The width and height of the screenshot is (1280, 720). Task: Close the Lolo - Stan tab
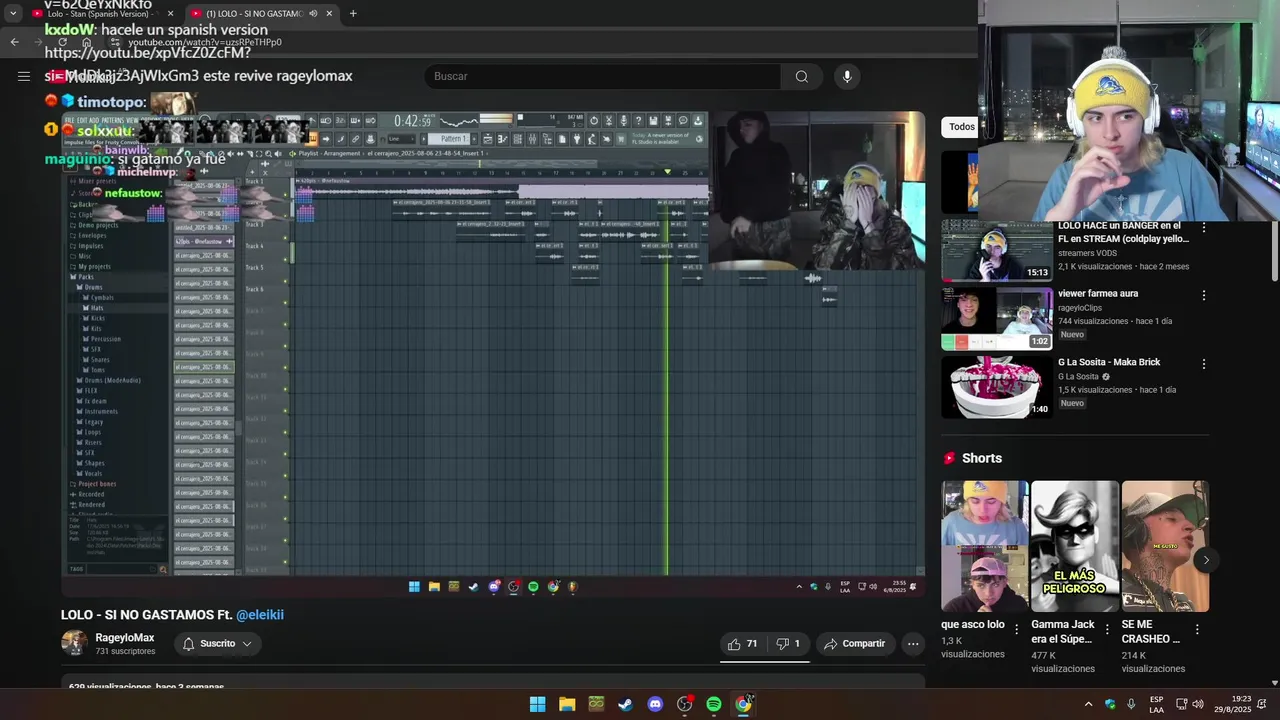(170, 14)
